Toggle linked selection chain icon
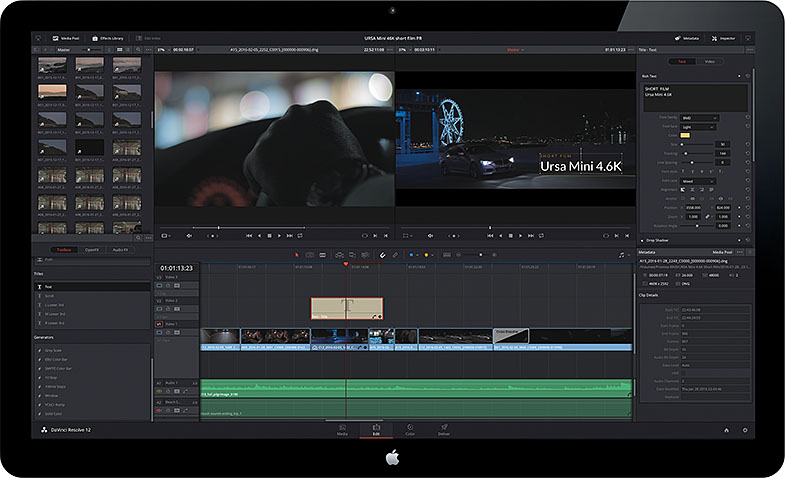This screenshot has height=478, width=785. coord(395,255)
